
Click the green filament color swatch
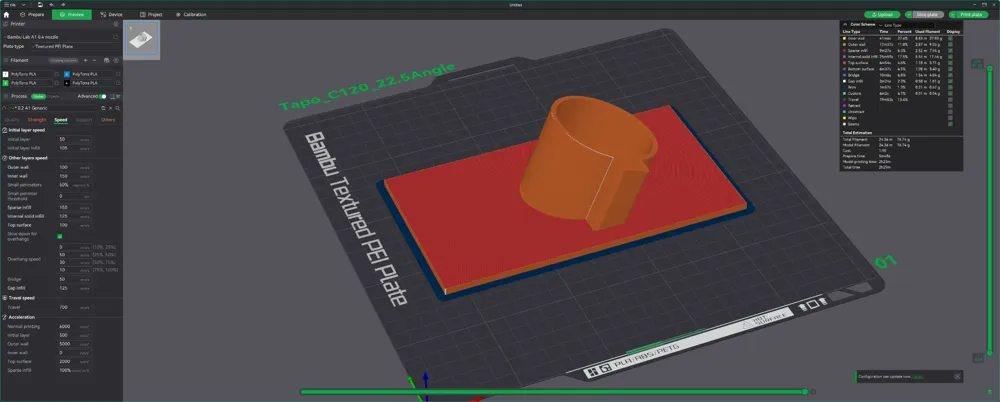click(x=6, y=83)
